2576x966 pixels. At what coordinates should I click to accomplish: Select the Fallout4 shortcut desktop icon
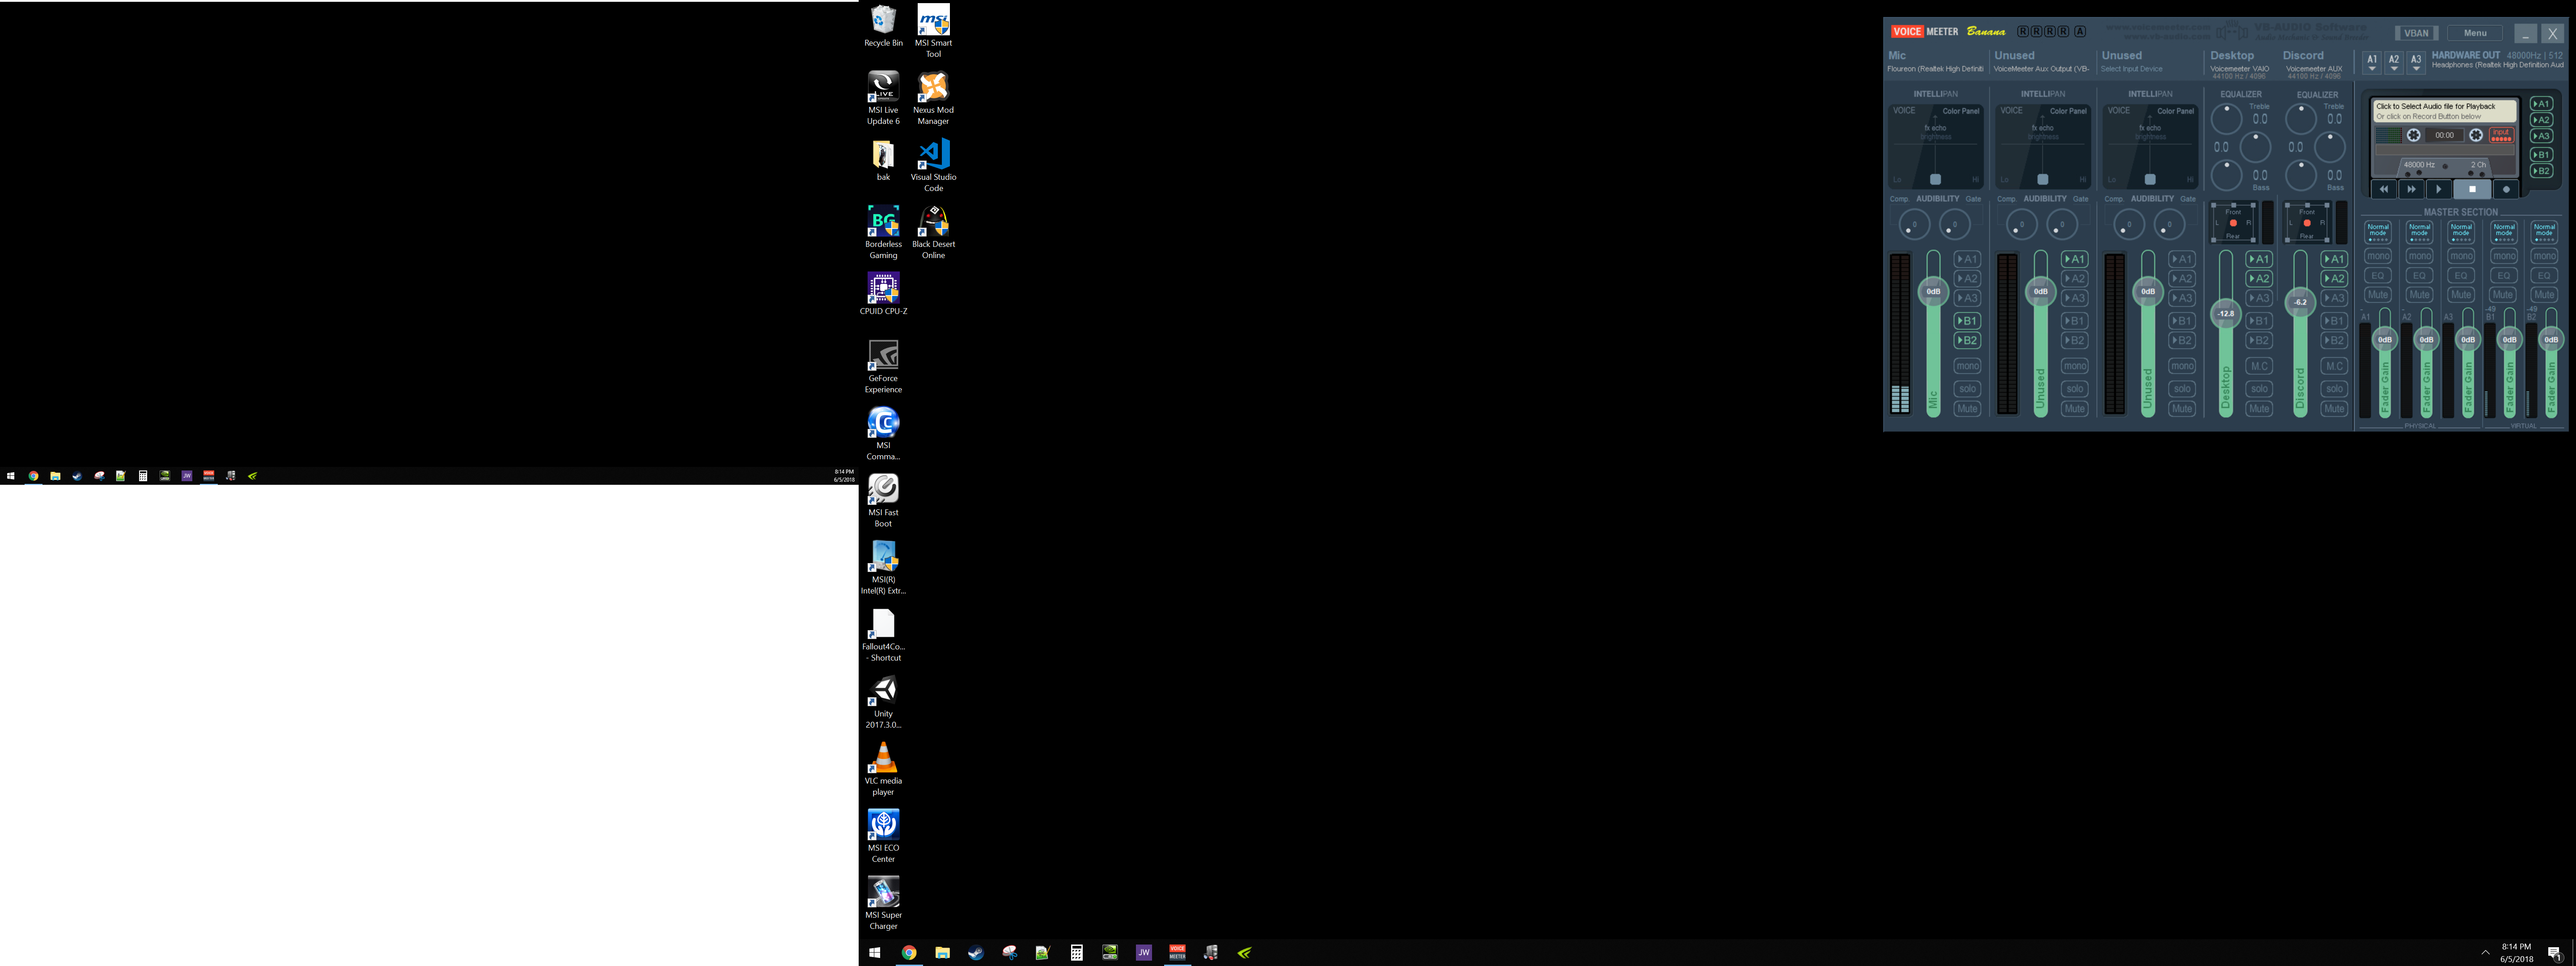[883, 636]
